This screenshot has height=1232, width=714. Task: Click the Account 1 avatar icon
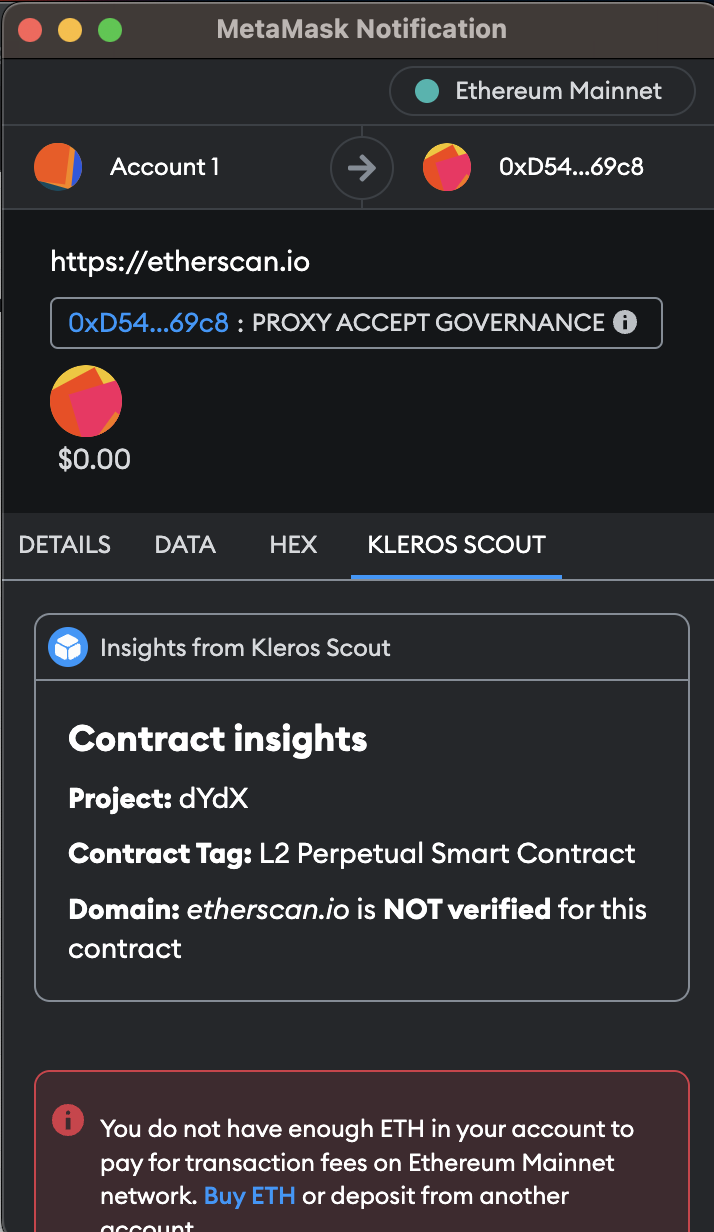[58, 167]
